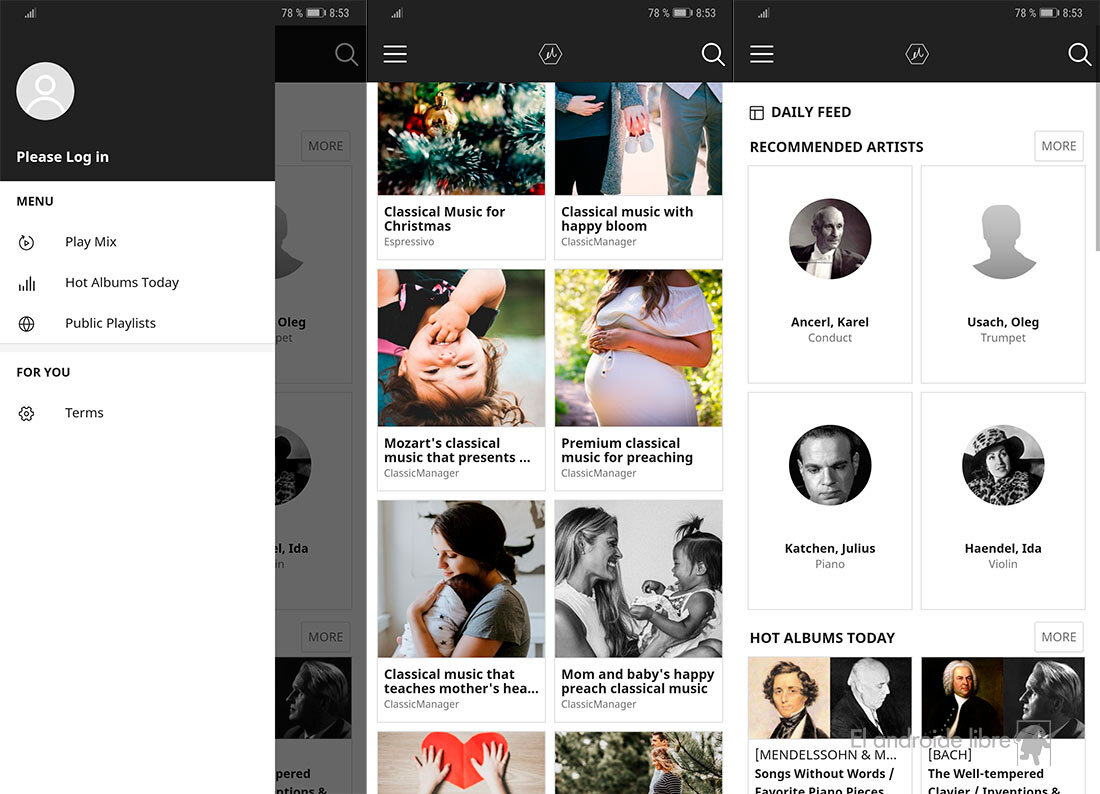Tap the profile avatar in the side drawer
The height and width of the screenshot is (794, 1100).
coord(45,91)
